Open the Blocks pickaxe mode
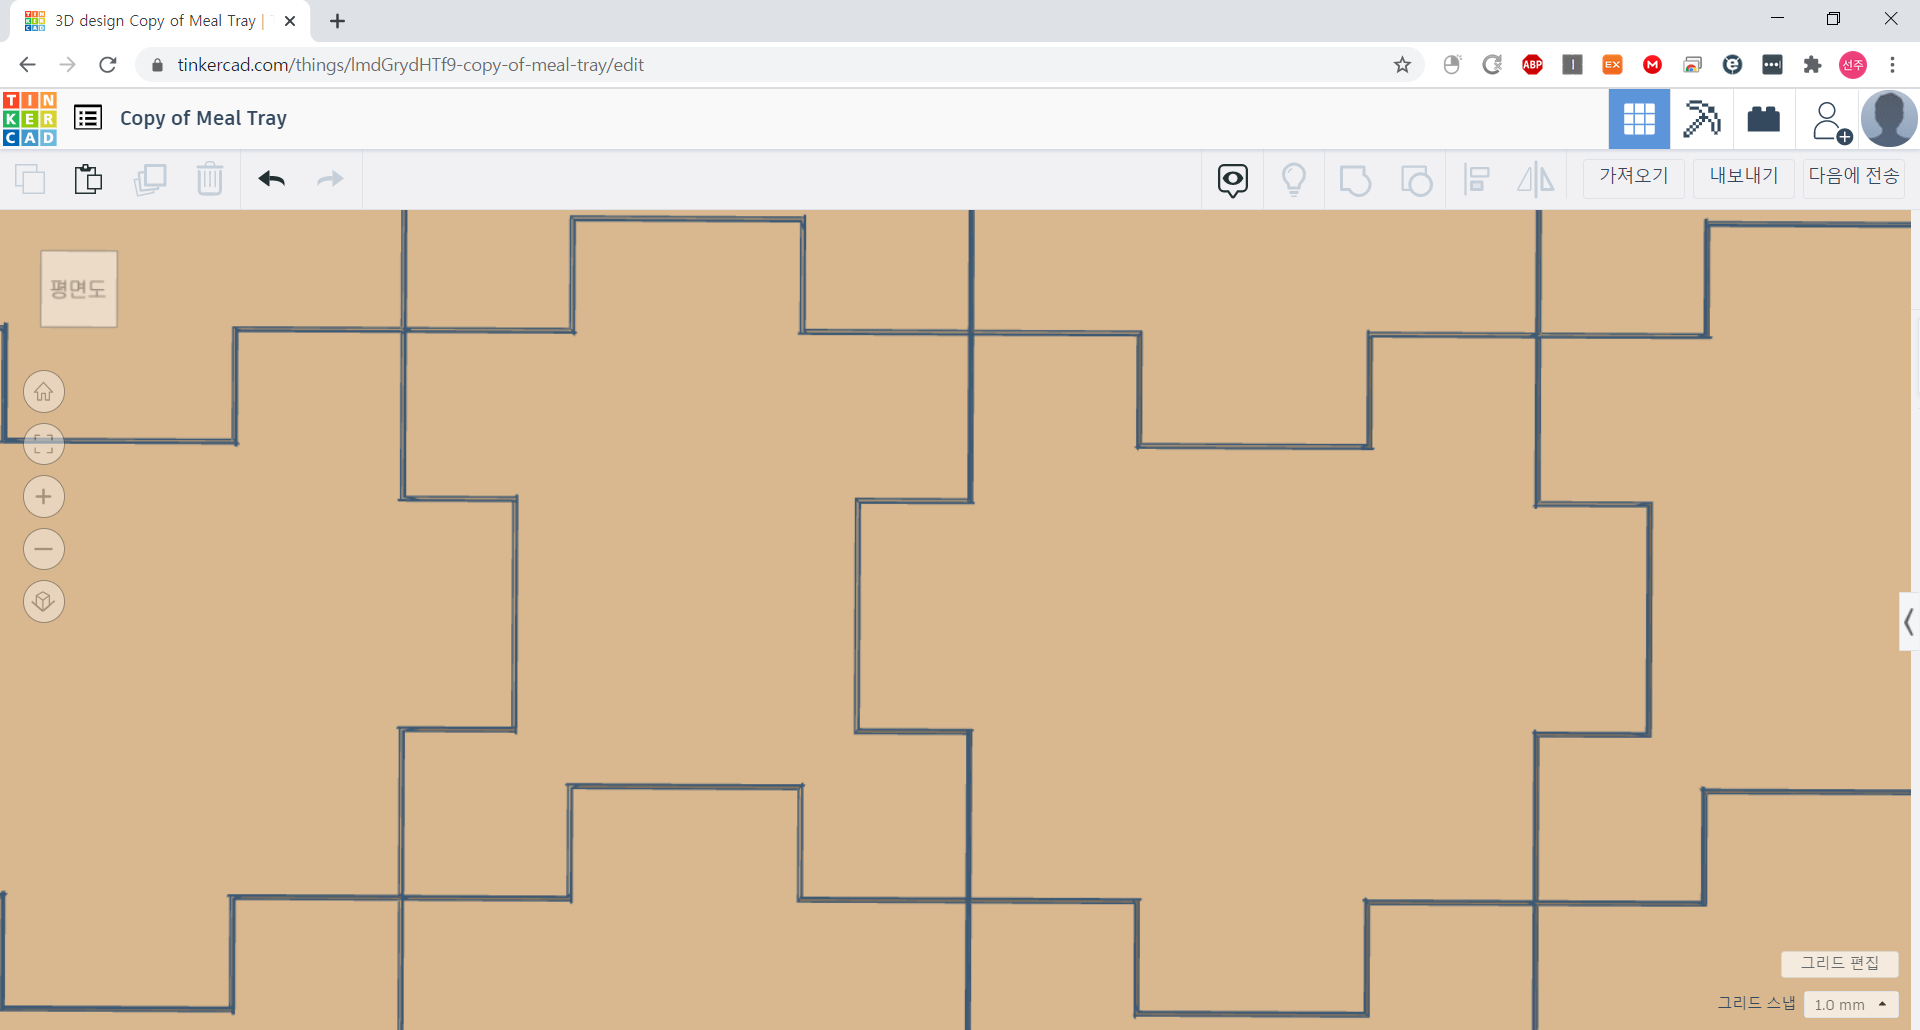The width and height of the screenshot is (1920, 1030). (x=1701, y=119)
